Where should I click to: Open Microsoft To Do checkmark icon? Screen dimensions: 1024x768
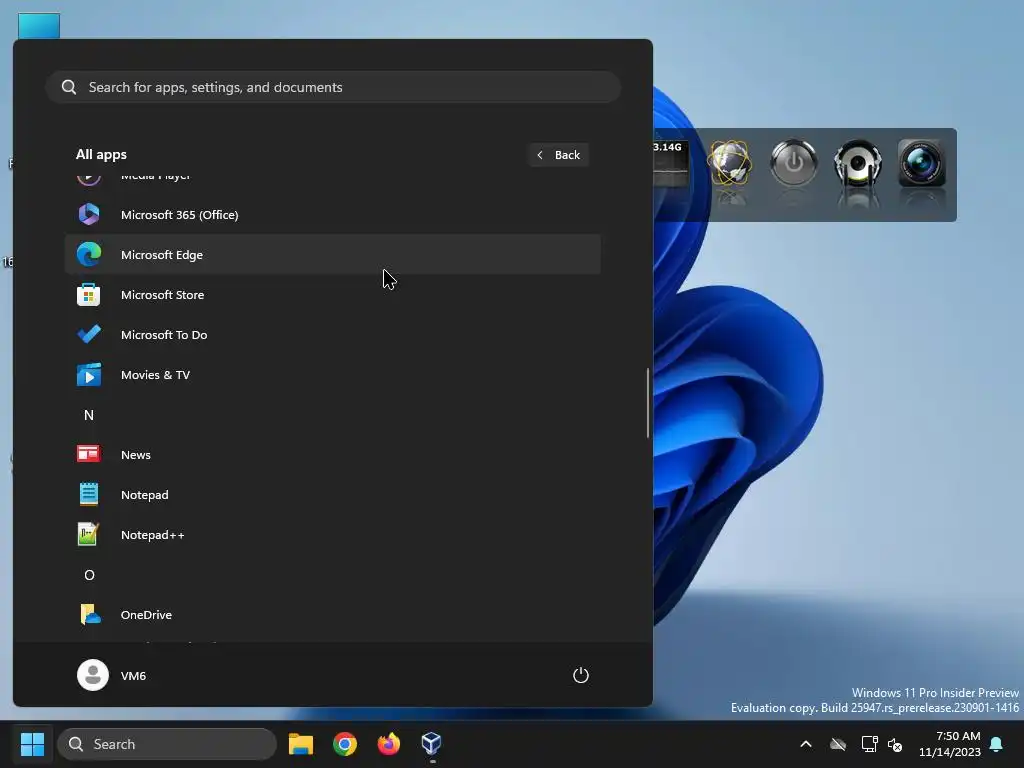point(89,334)
